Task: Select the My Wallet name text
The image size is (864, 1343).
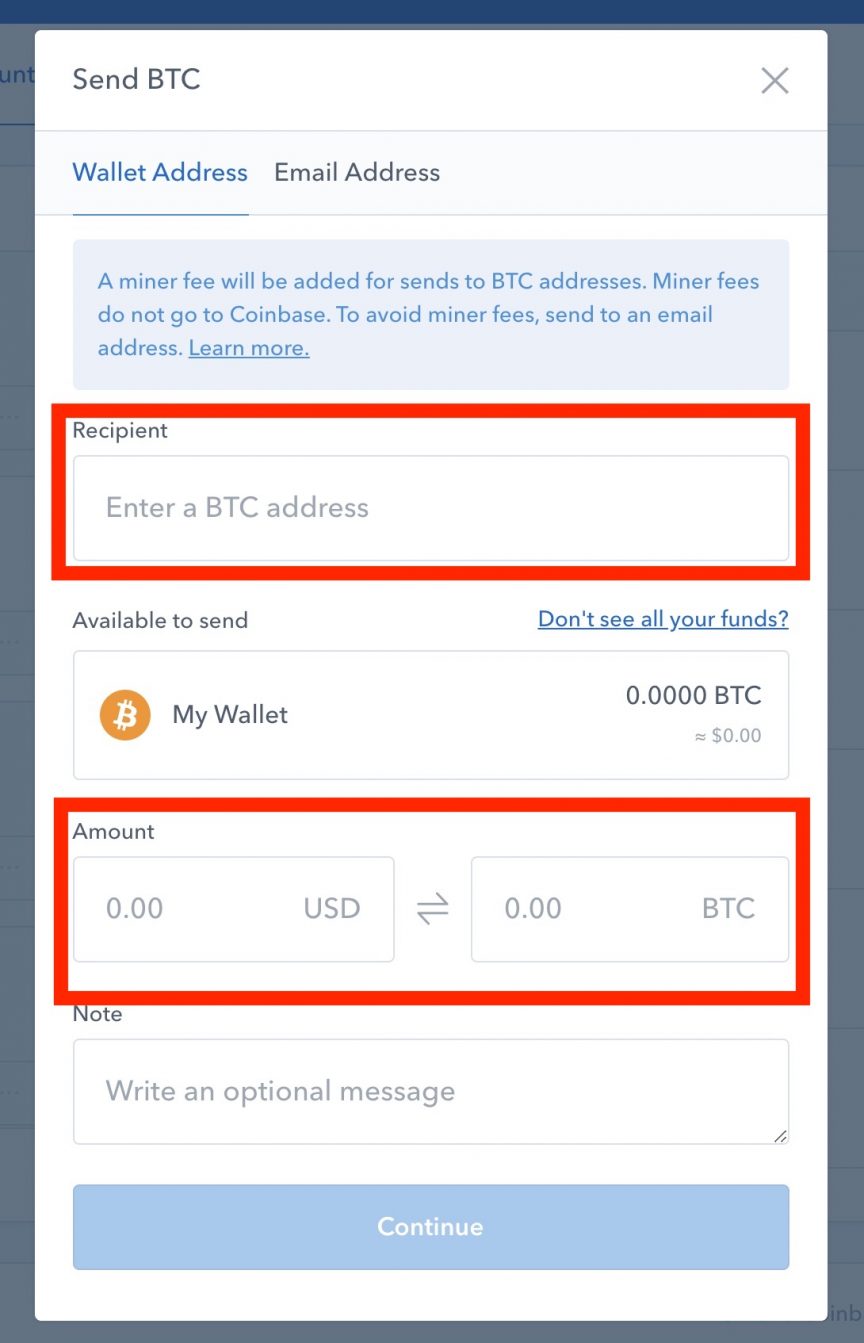Action: coord(230,715)
